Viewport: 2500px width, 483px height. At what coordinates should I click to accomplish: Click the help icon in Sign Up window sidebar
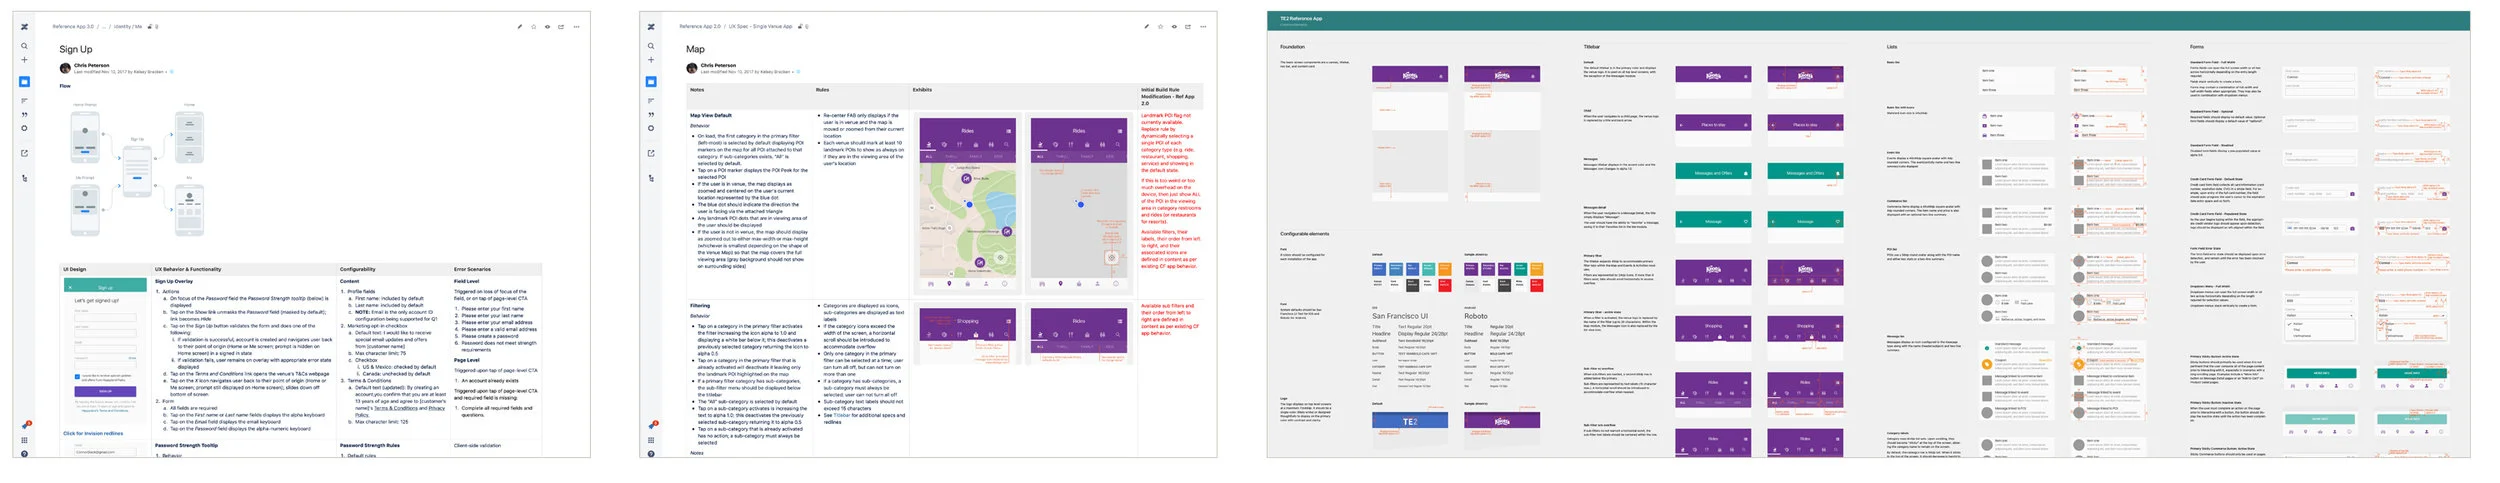[x=24, y=453]
